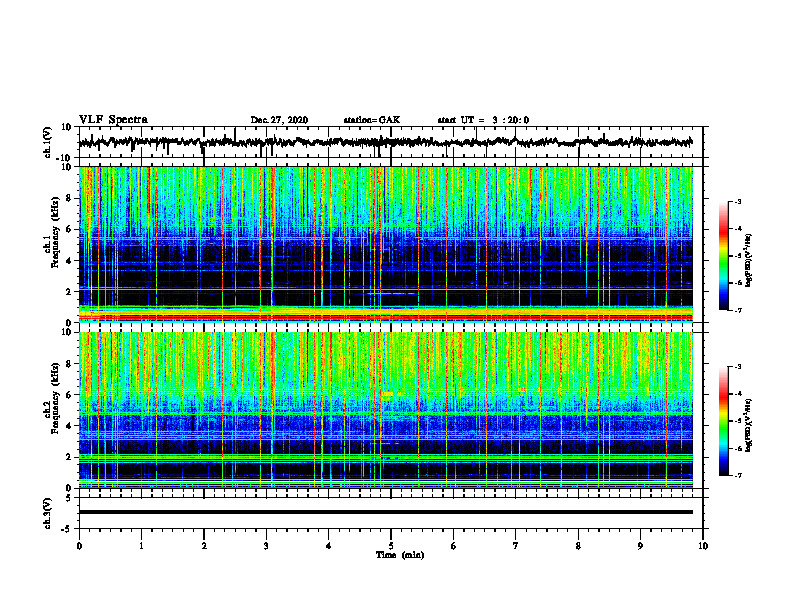Click the "Time (min)" axis label

pos(400,555)
